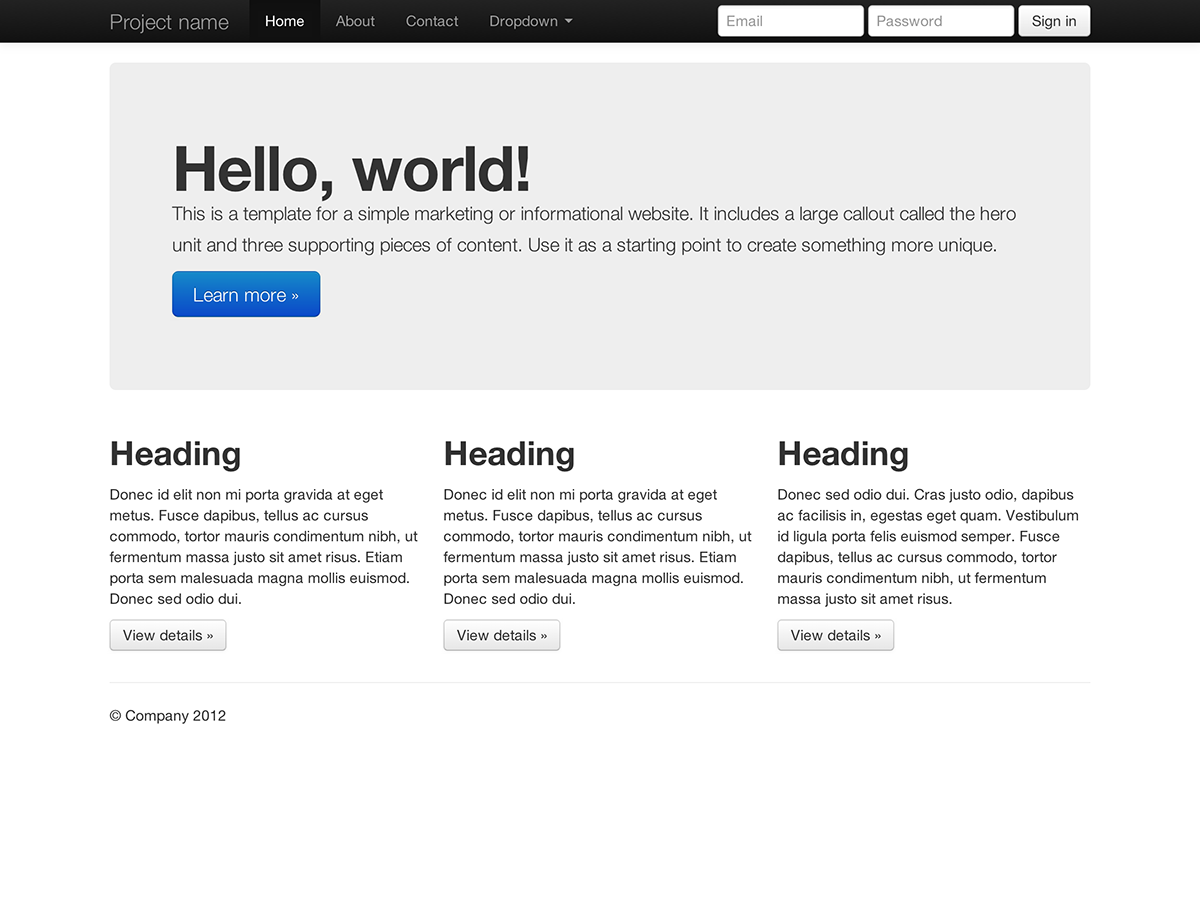Click View details in the middle column
Screen dimensions: 1200x900
(501, 635)
